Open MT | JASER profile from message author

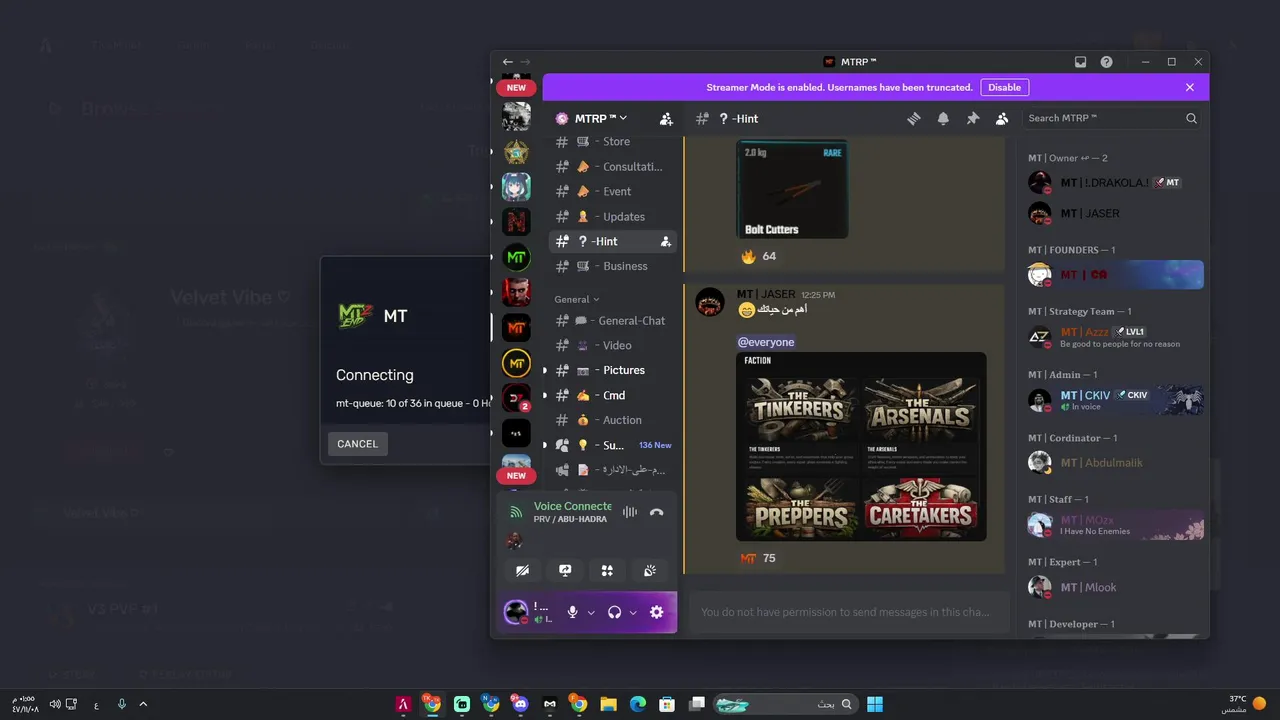pos(766,294)
